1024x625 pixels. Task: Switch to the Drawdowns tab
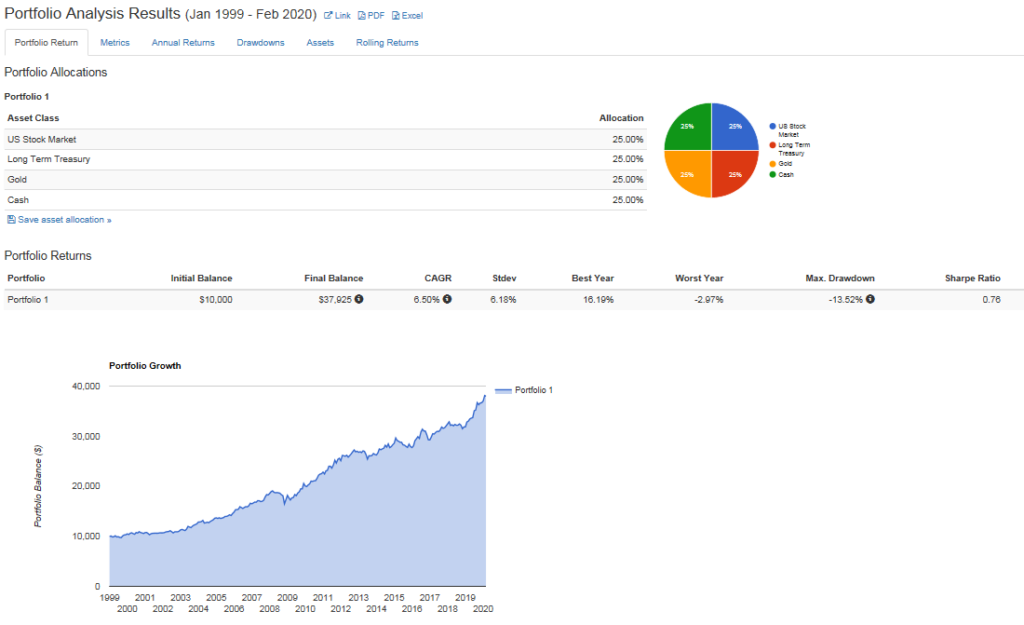pos(260,42)
